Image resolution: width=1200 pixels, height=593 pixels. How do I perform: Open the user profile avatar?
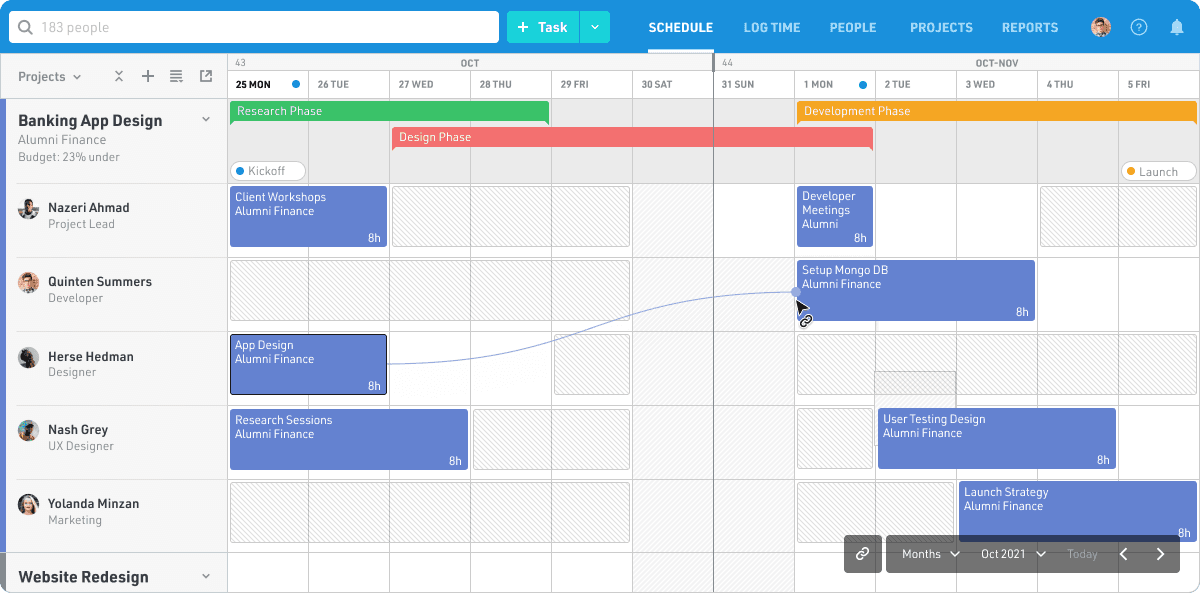(1101, 28)
